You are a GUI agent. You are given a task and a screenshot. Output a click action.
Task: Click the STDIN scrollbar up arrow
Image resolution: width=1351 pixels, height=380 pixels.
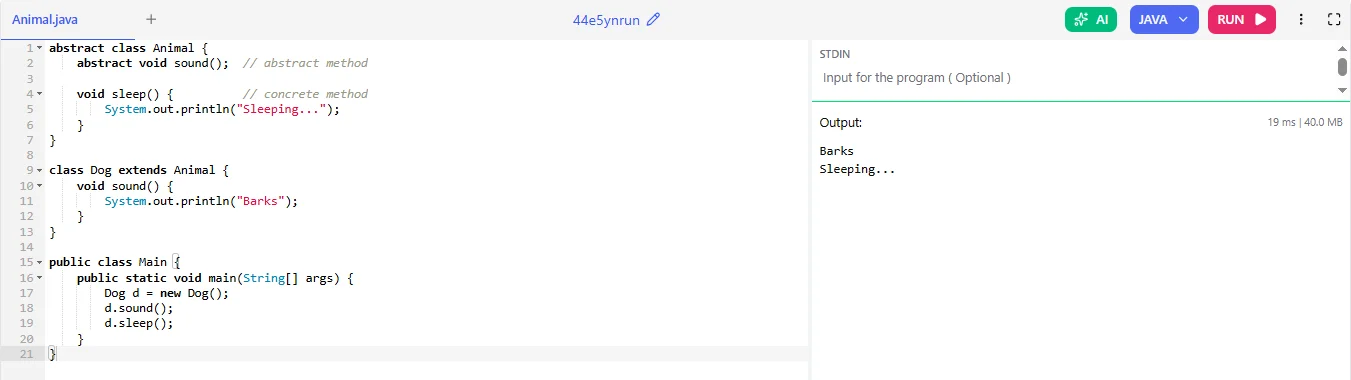[1343, 48]
